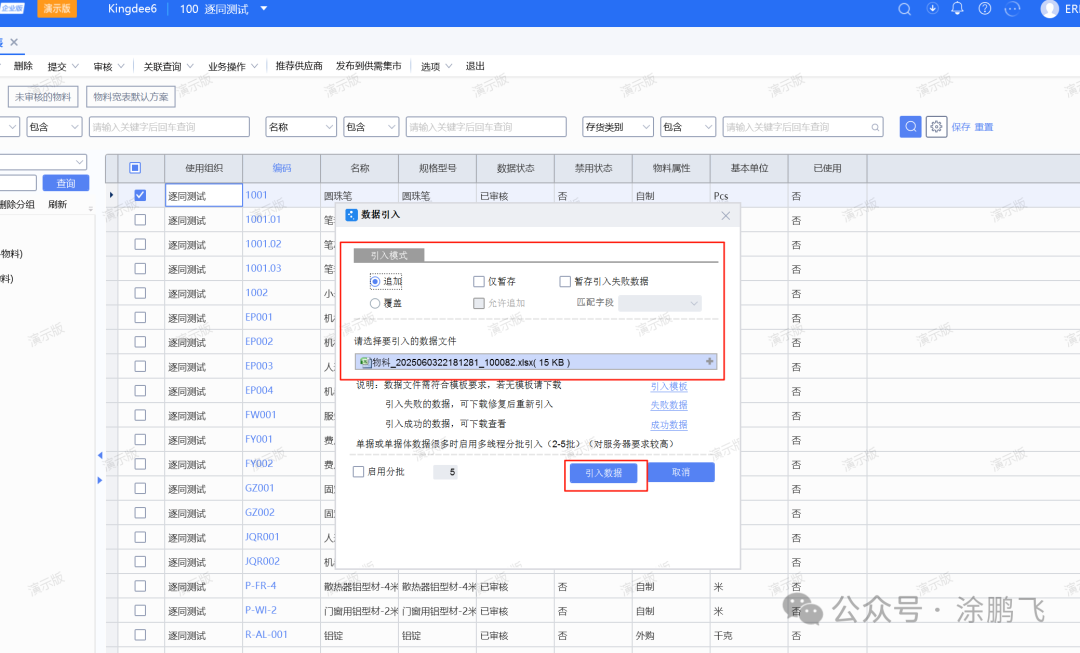This screenshot has height=653, width=1080.
Task: Open notifications bell in the top bar
Action: coord(958,9)
